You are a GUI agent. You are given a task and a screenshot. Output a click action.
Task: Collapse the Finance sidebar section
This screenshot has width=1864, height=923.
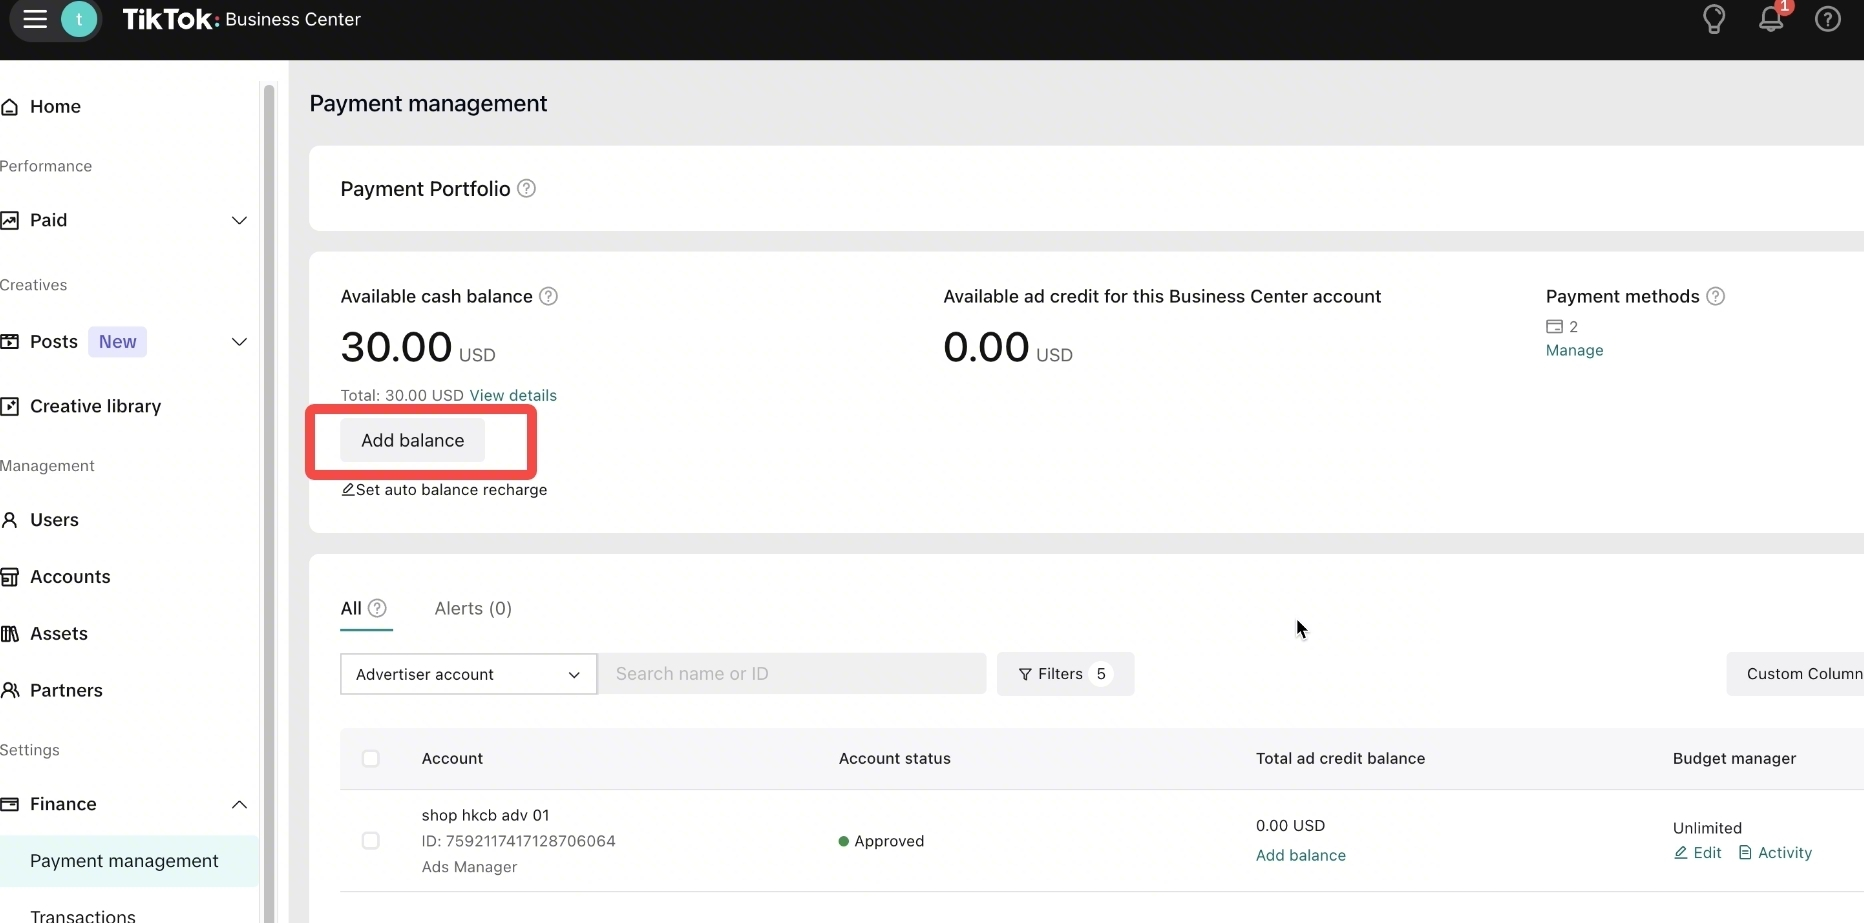click(x=239, y=804)
